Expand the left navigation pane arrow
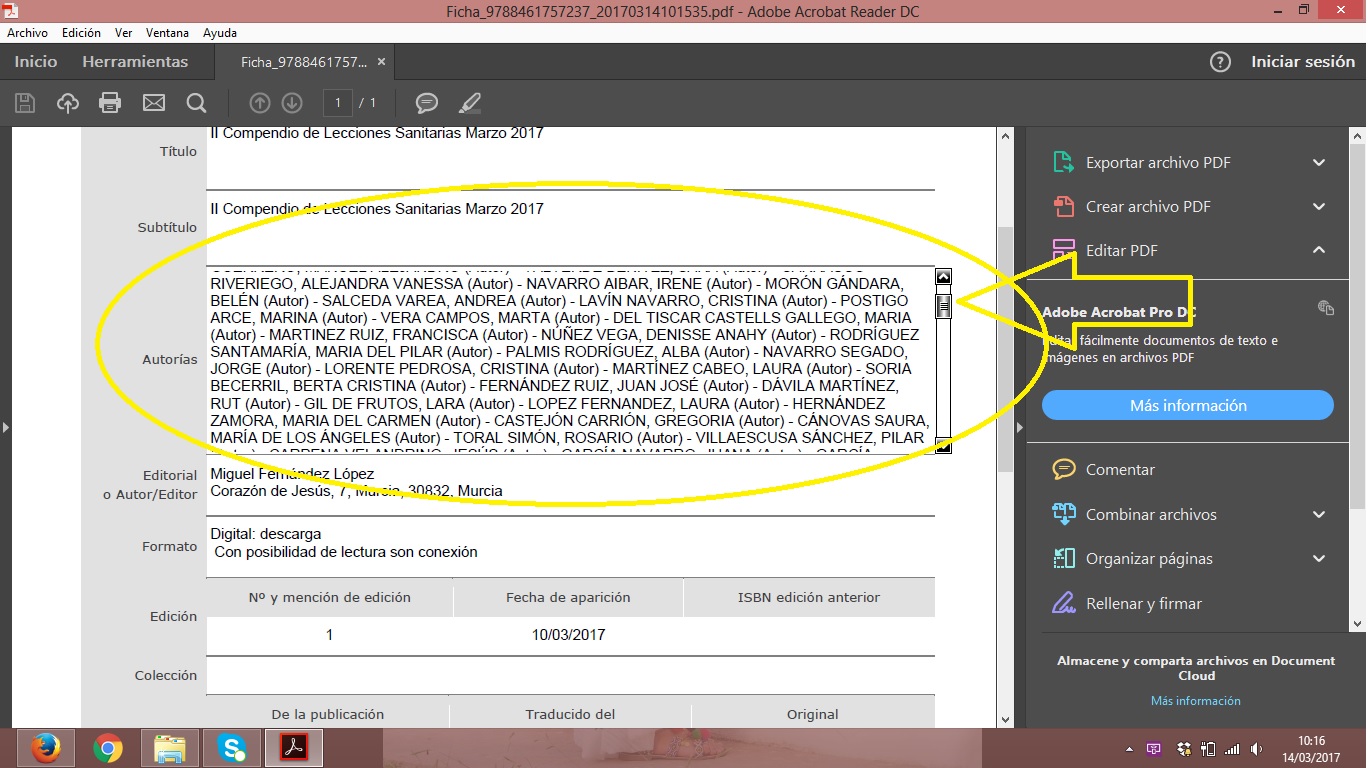 (x=5, y=427)
